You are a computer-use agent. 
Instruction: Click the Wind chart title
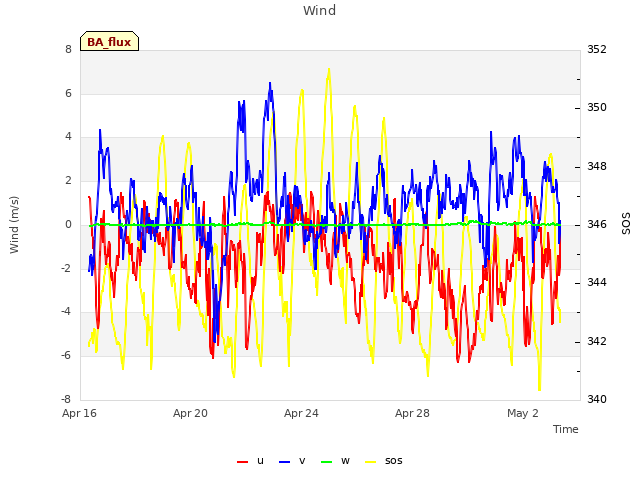tap(320, 10)
